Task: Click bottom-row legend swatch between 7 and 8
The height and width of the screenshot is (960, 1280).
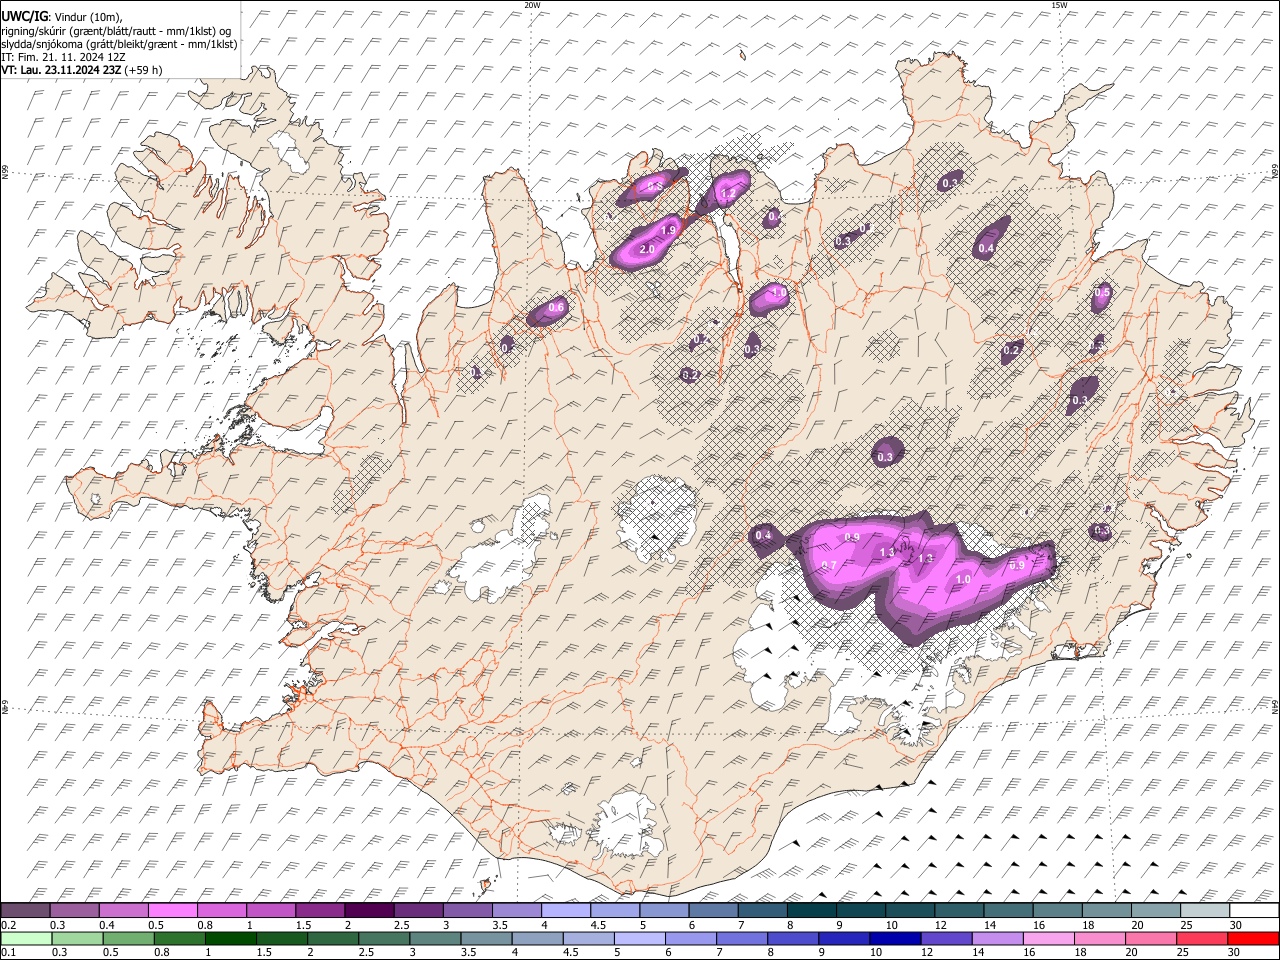Action: 743,938
